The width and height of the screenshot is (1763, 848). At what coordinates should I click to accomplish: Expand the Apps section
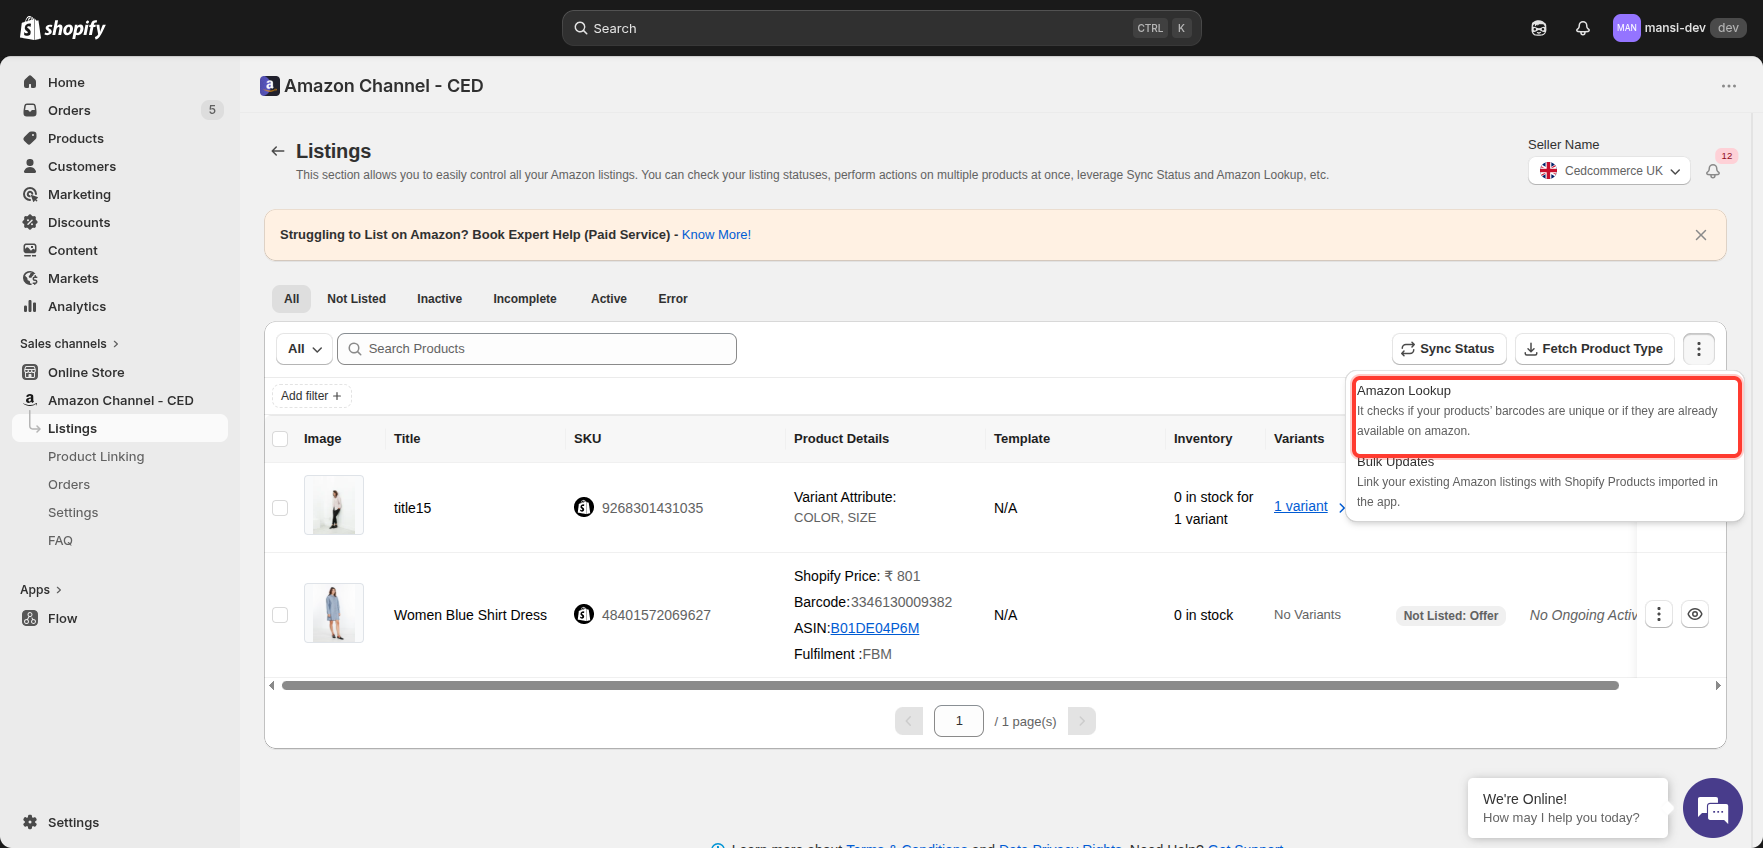[41, 590]
